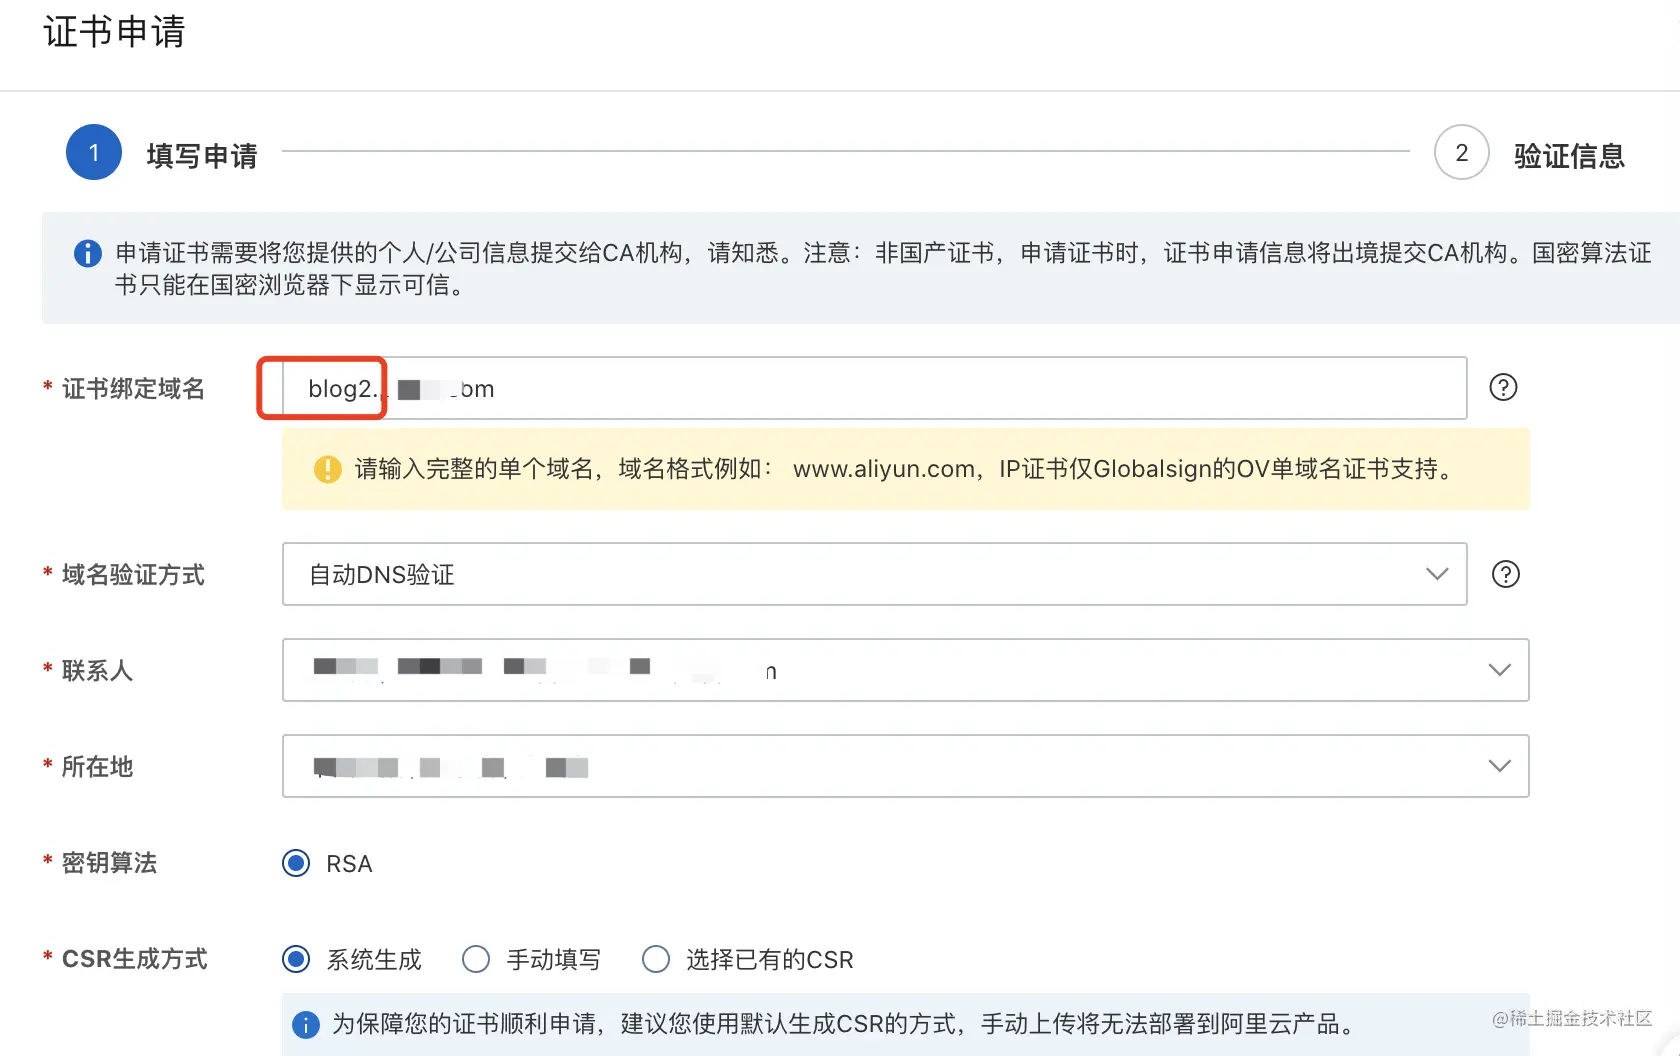The height and width of the screenshot is (1056, 1680).
Task: Click step 1 circle 填写申请
Action: 94,152
